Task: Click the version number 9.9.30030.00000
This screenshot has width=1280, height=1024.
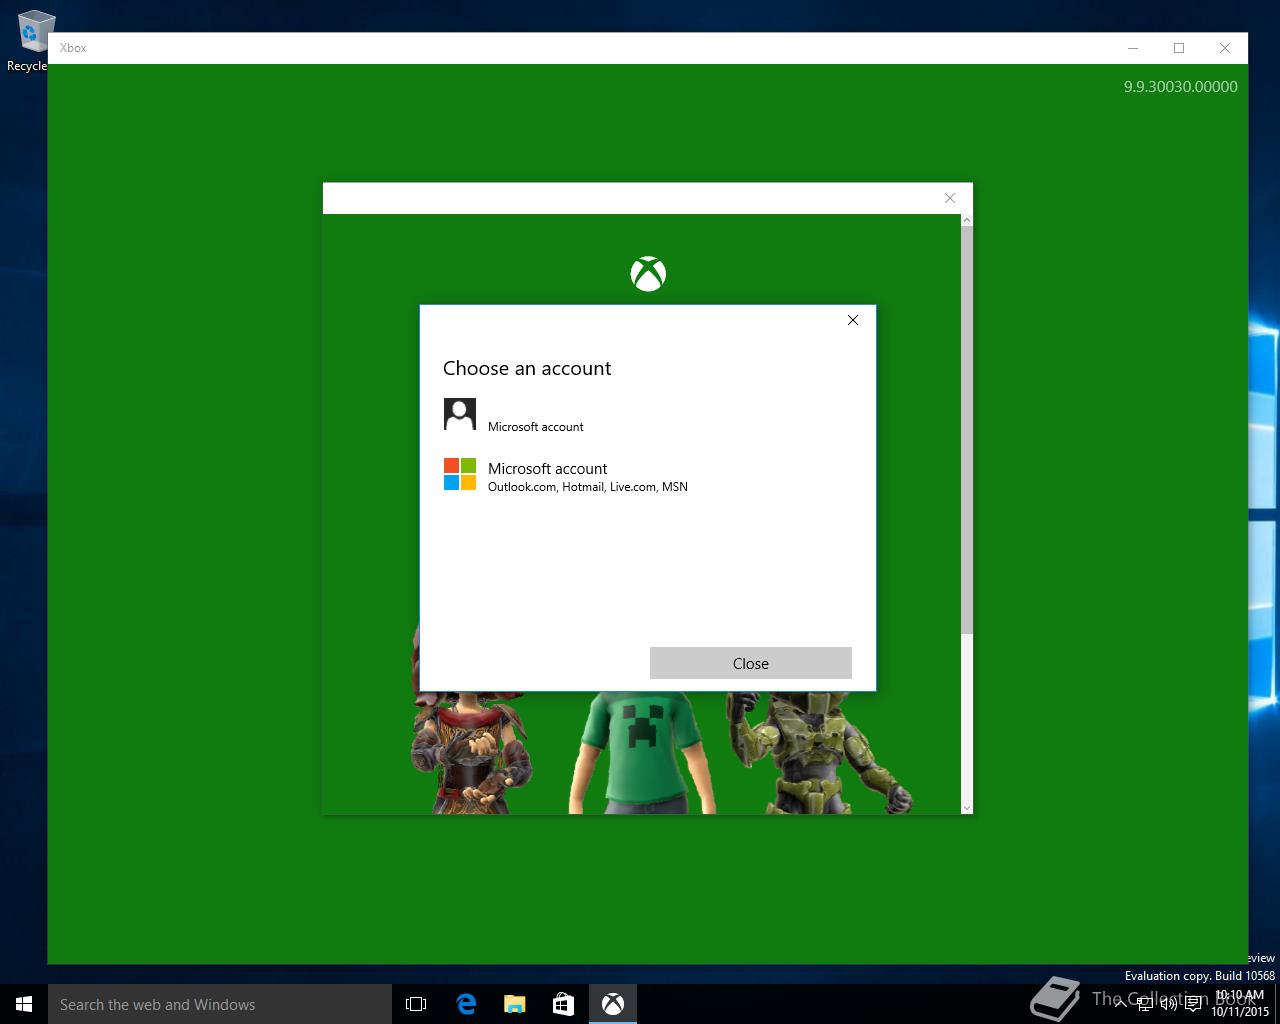Action: pyautogui.click(x=1180, y=87)
